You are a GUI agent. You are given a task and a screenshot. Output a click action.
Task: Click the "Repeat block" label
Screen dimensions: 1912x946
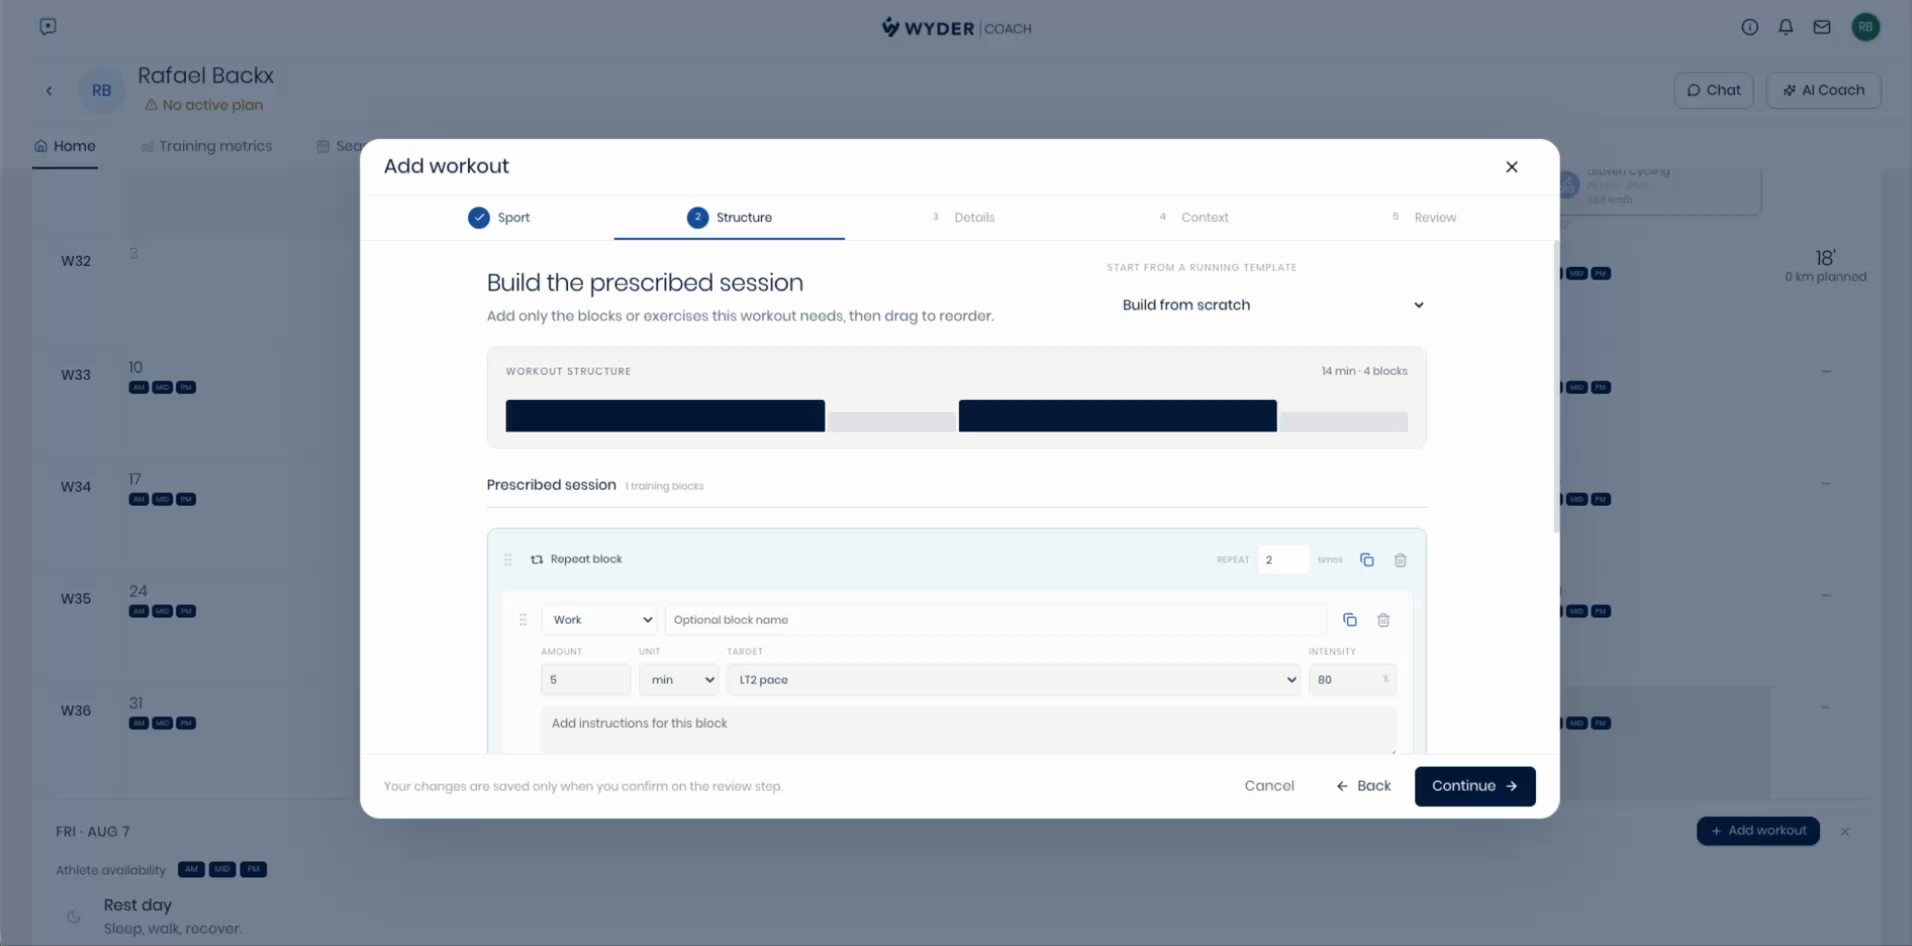[x=586, y=560]
